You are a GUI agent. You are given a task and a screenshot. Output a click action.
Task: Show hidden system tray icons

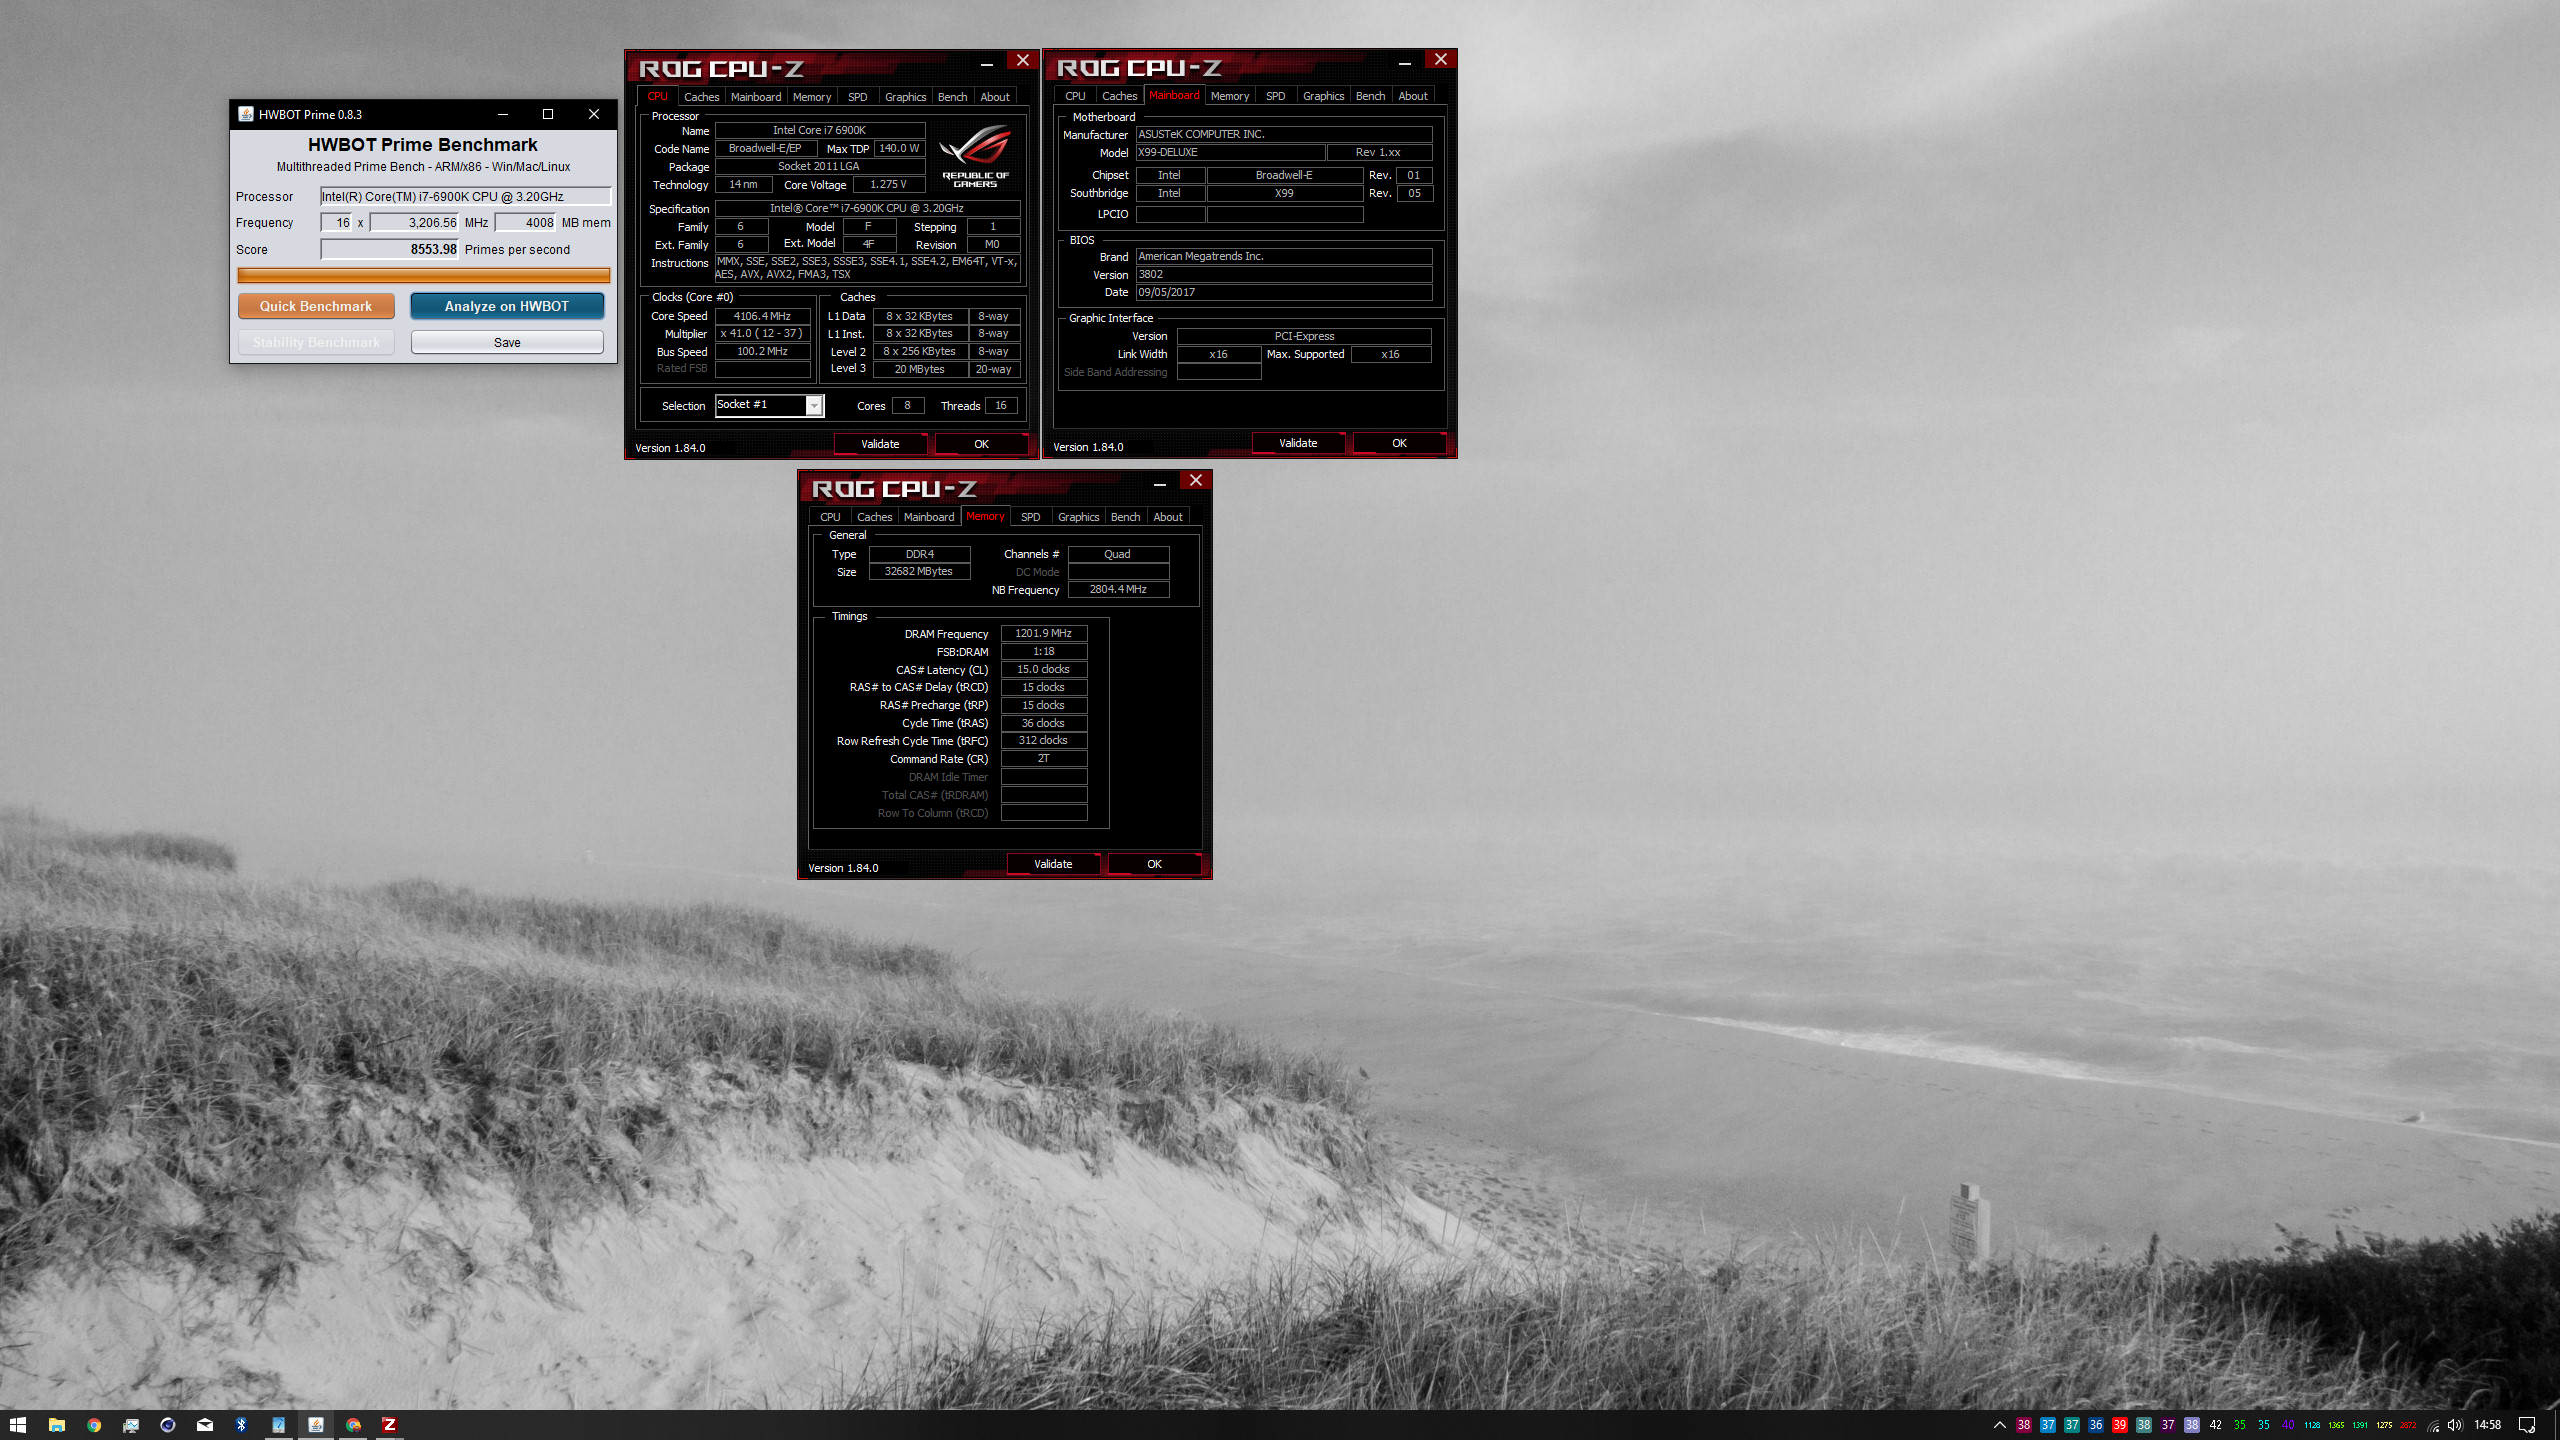[2000, 1425]
